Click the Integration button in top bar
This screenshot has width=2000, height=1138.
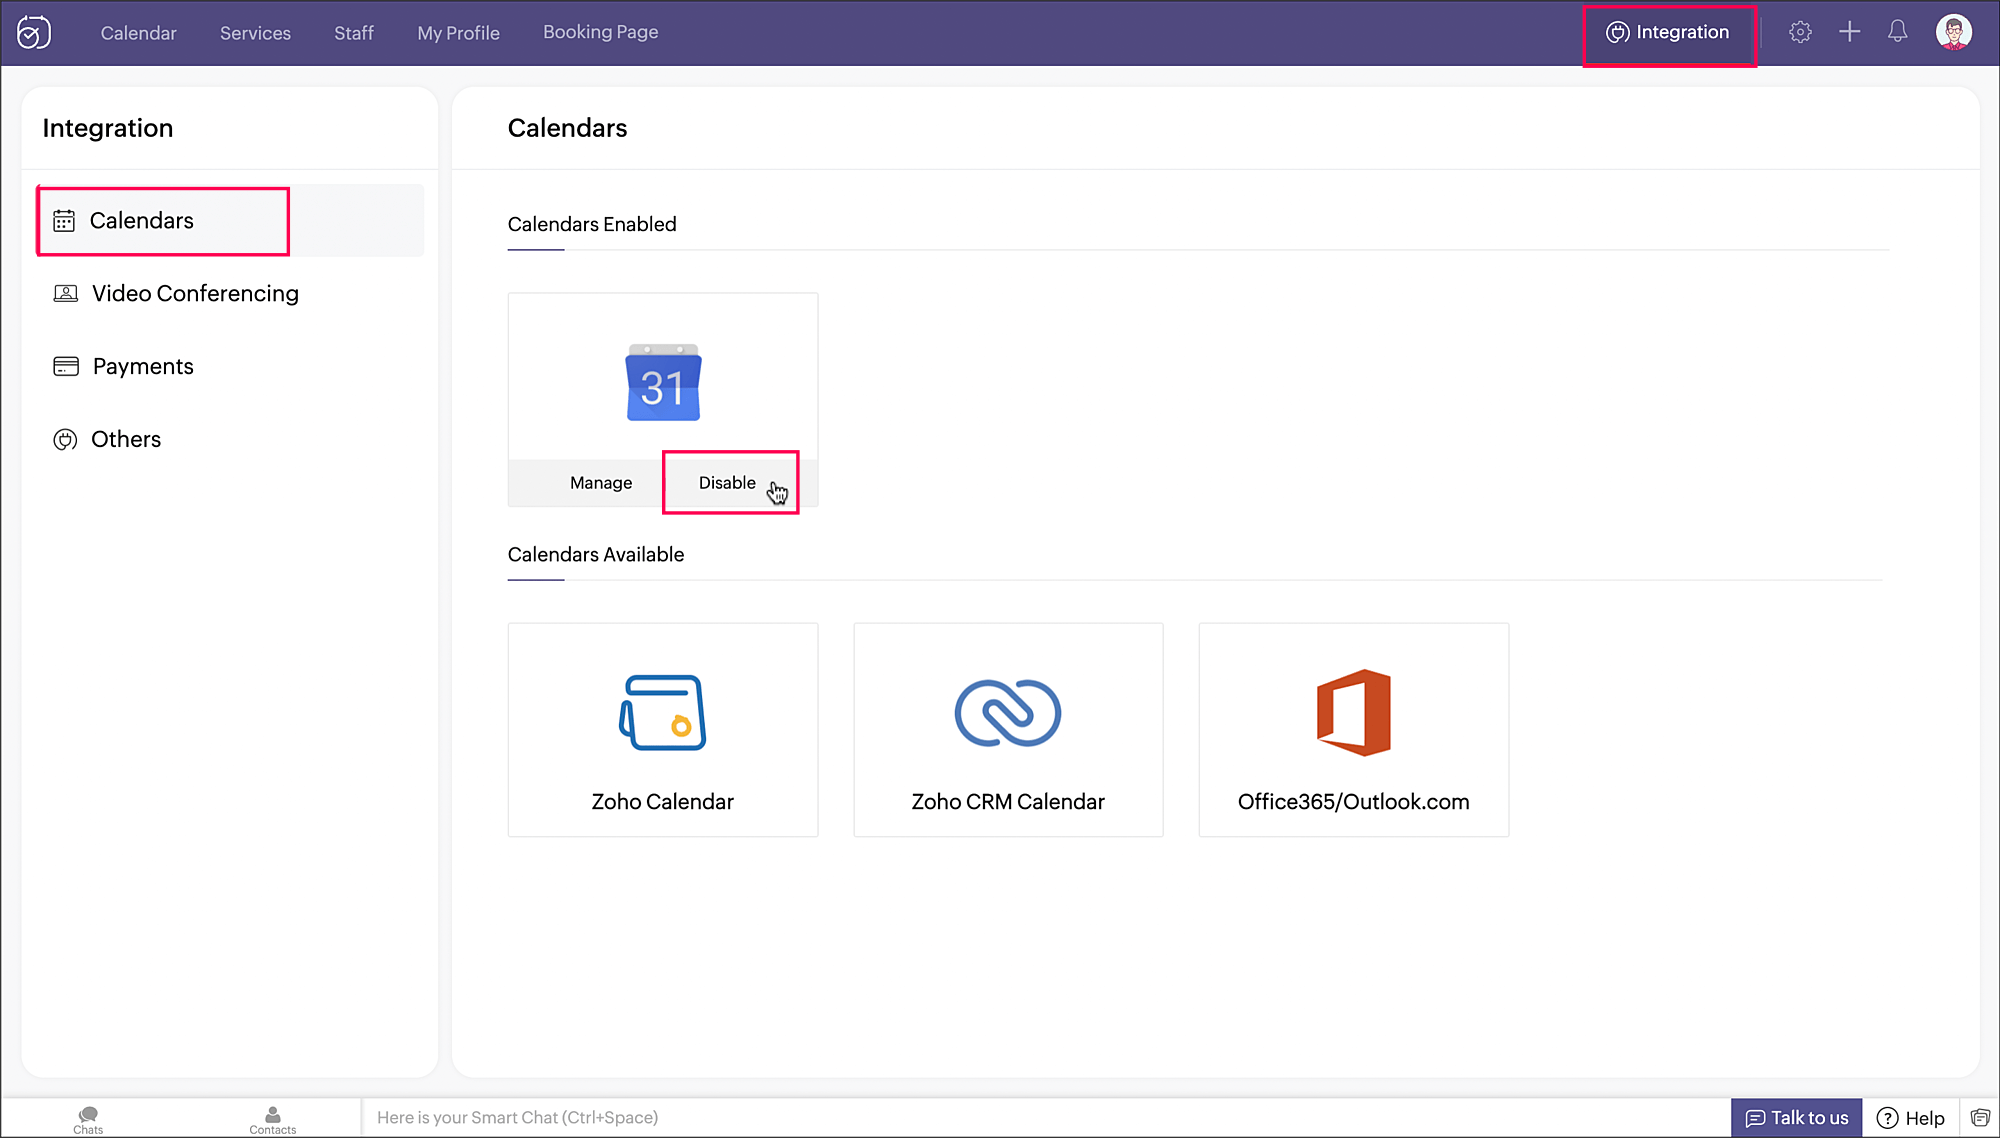tap(1668, 32)
